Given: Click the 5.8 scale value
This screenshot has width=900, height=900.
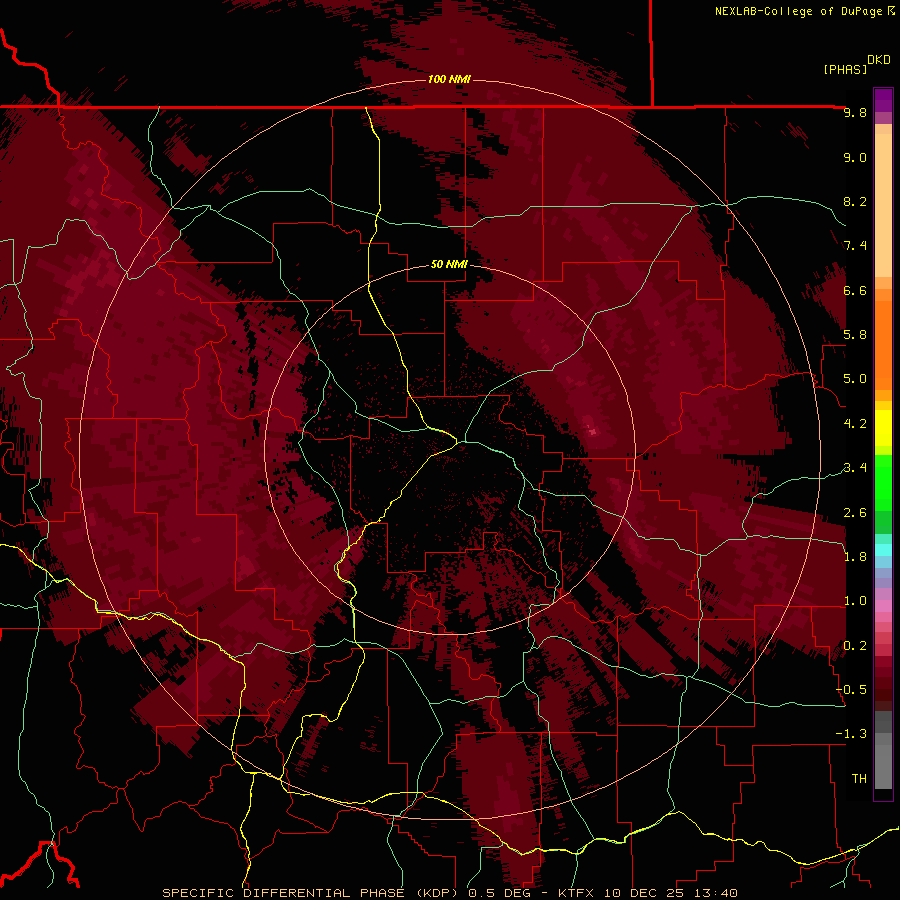Looking at the screenshot, I should tap(855, 335).
